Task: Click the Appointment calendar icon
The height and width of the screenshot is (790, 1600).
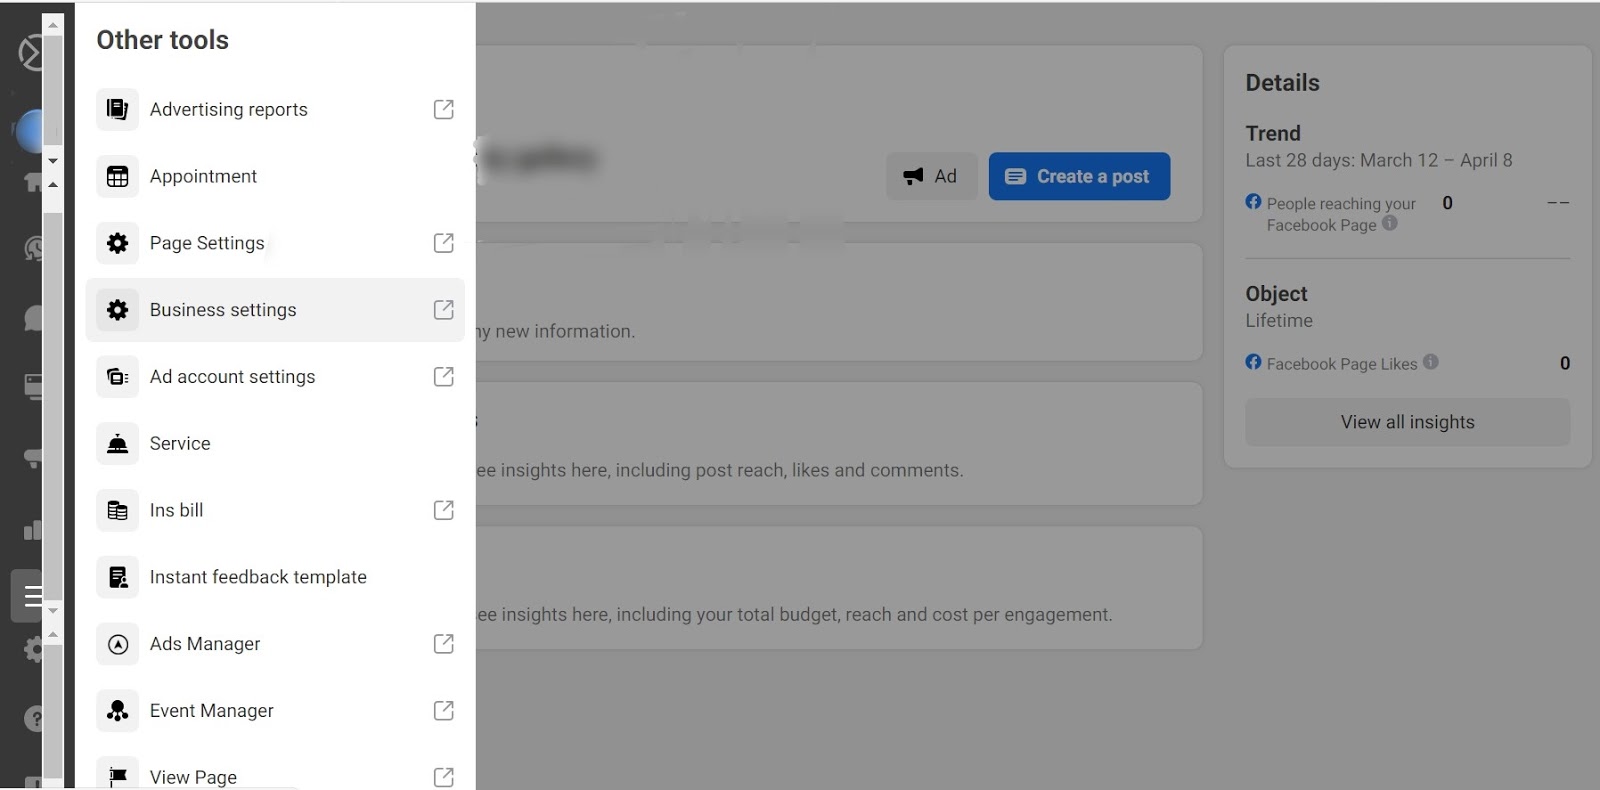Action: point(117,177)
